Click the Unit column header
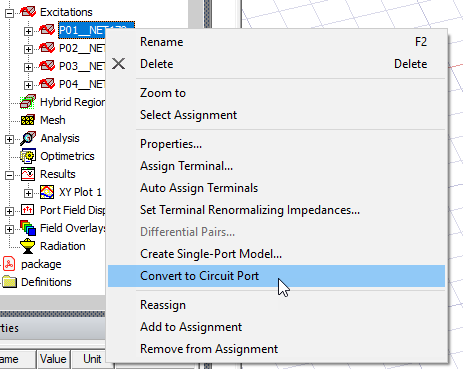 tap(92, 359)
